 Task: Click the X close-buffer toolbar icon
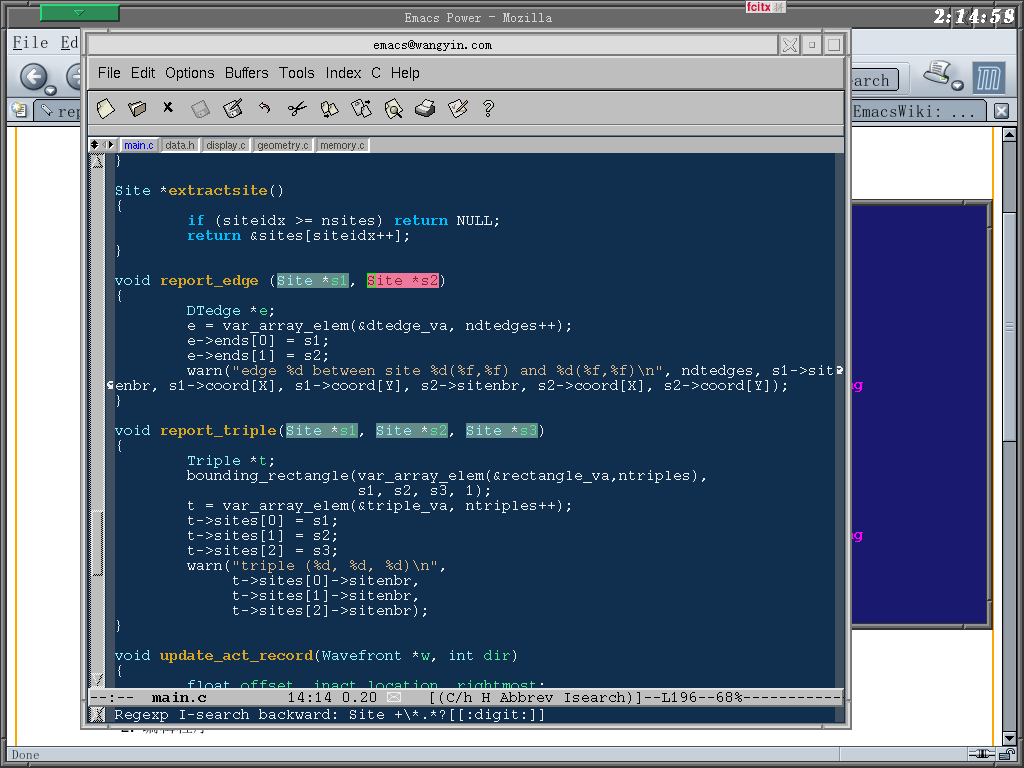click(168, 107)
